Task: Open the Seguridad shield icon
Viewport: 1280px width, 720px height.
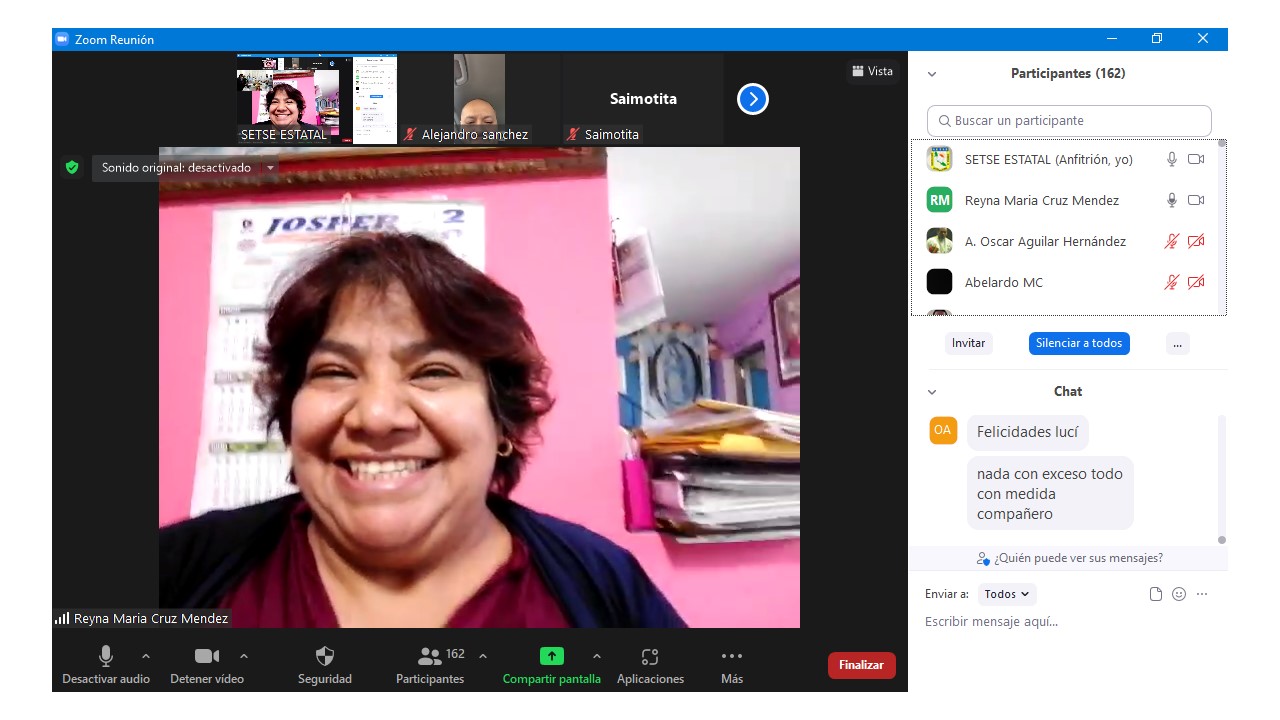Action: pyautogui.click(x=325, y=657)
